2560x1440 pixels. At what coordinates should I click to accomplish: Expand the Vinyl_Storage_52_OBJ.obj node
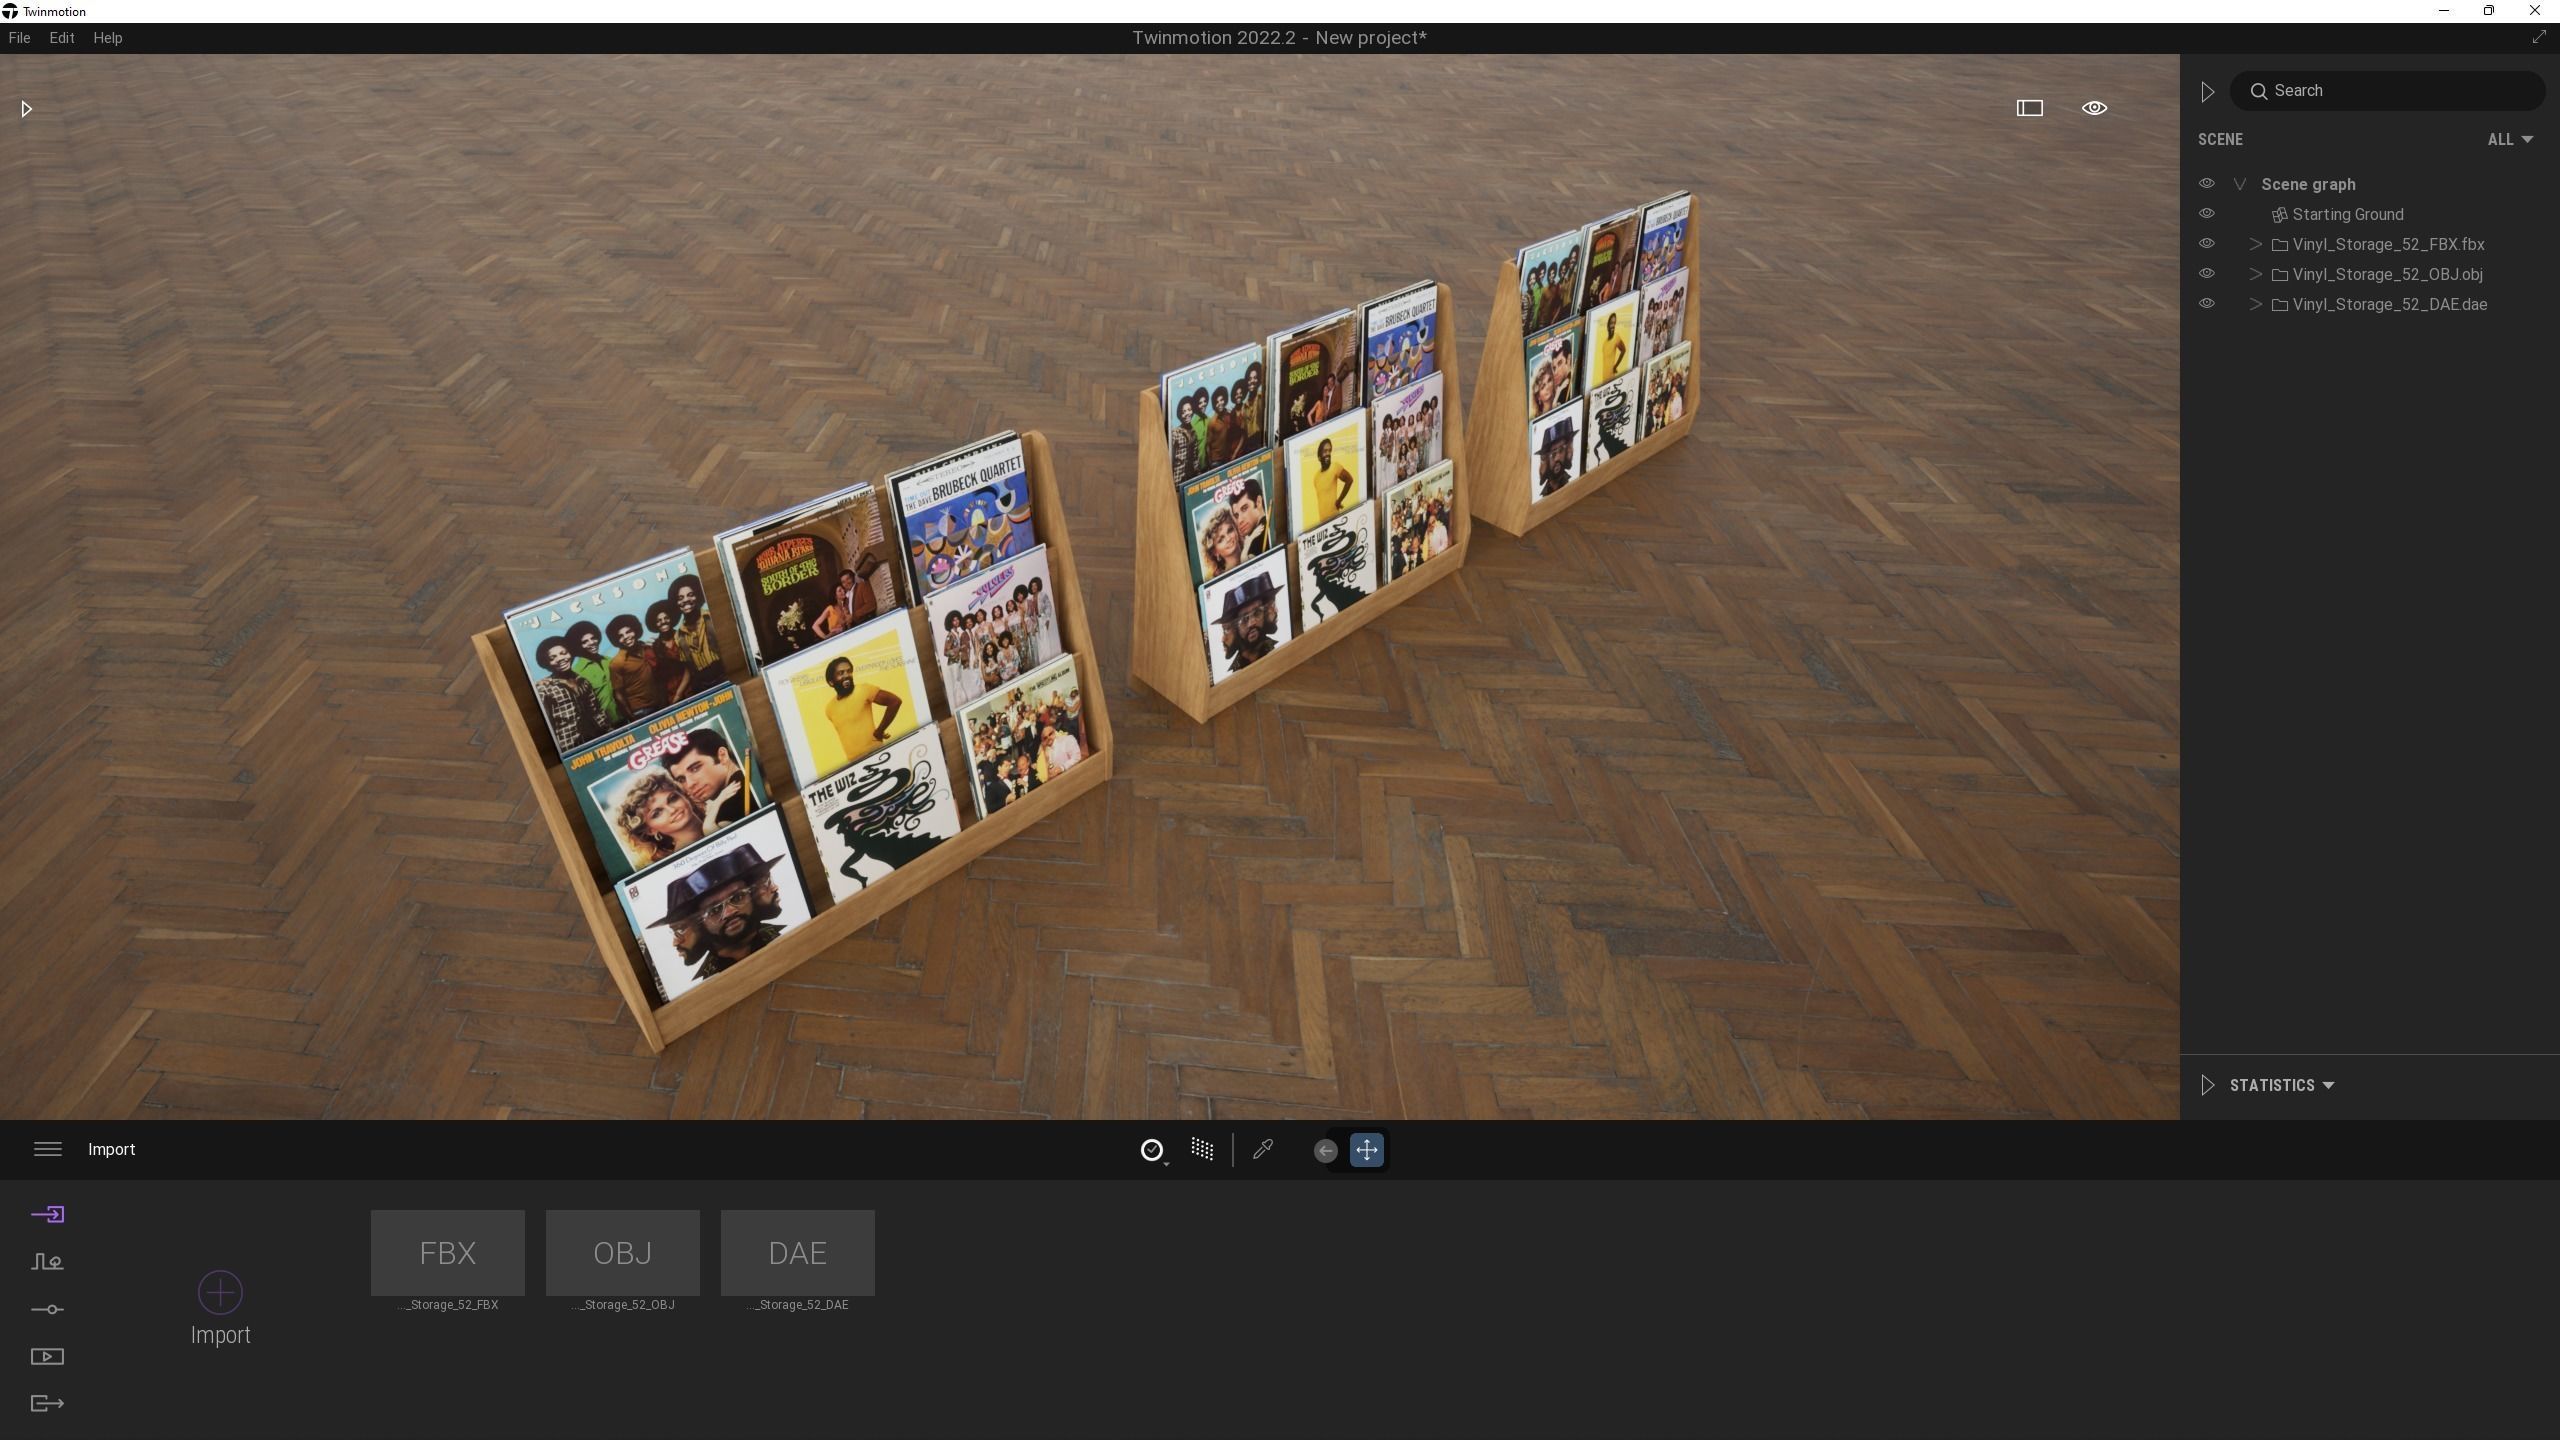click(x=2255, y=274)
